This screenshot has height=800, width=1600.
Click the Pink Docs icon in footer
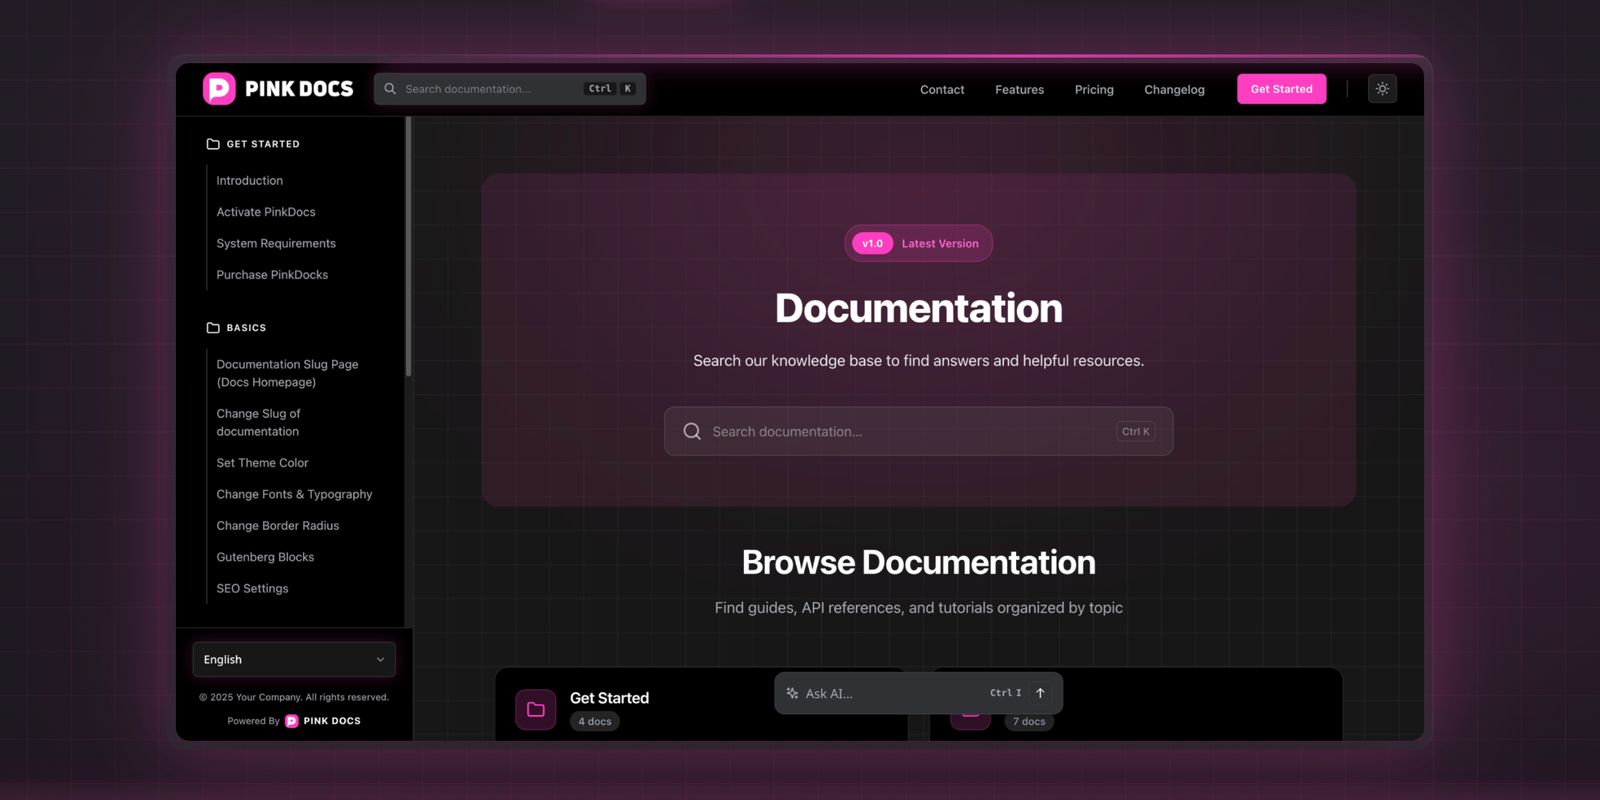[x=292, y=721]
